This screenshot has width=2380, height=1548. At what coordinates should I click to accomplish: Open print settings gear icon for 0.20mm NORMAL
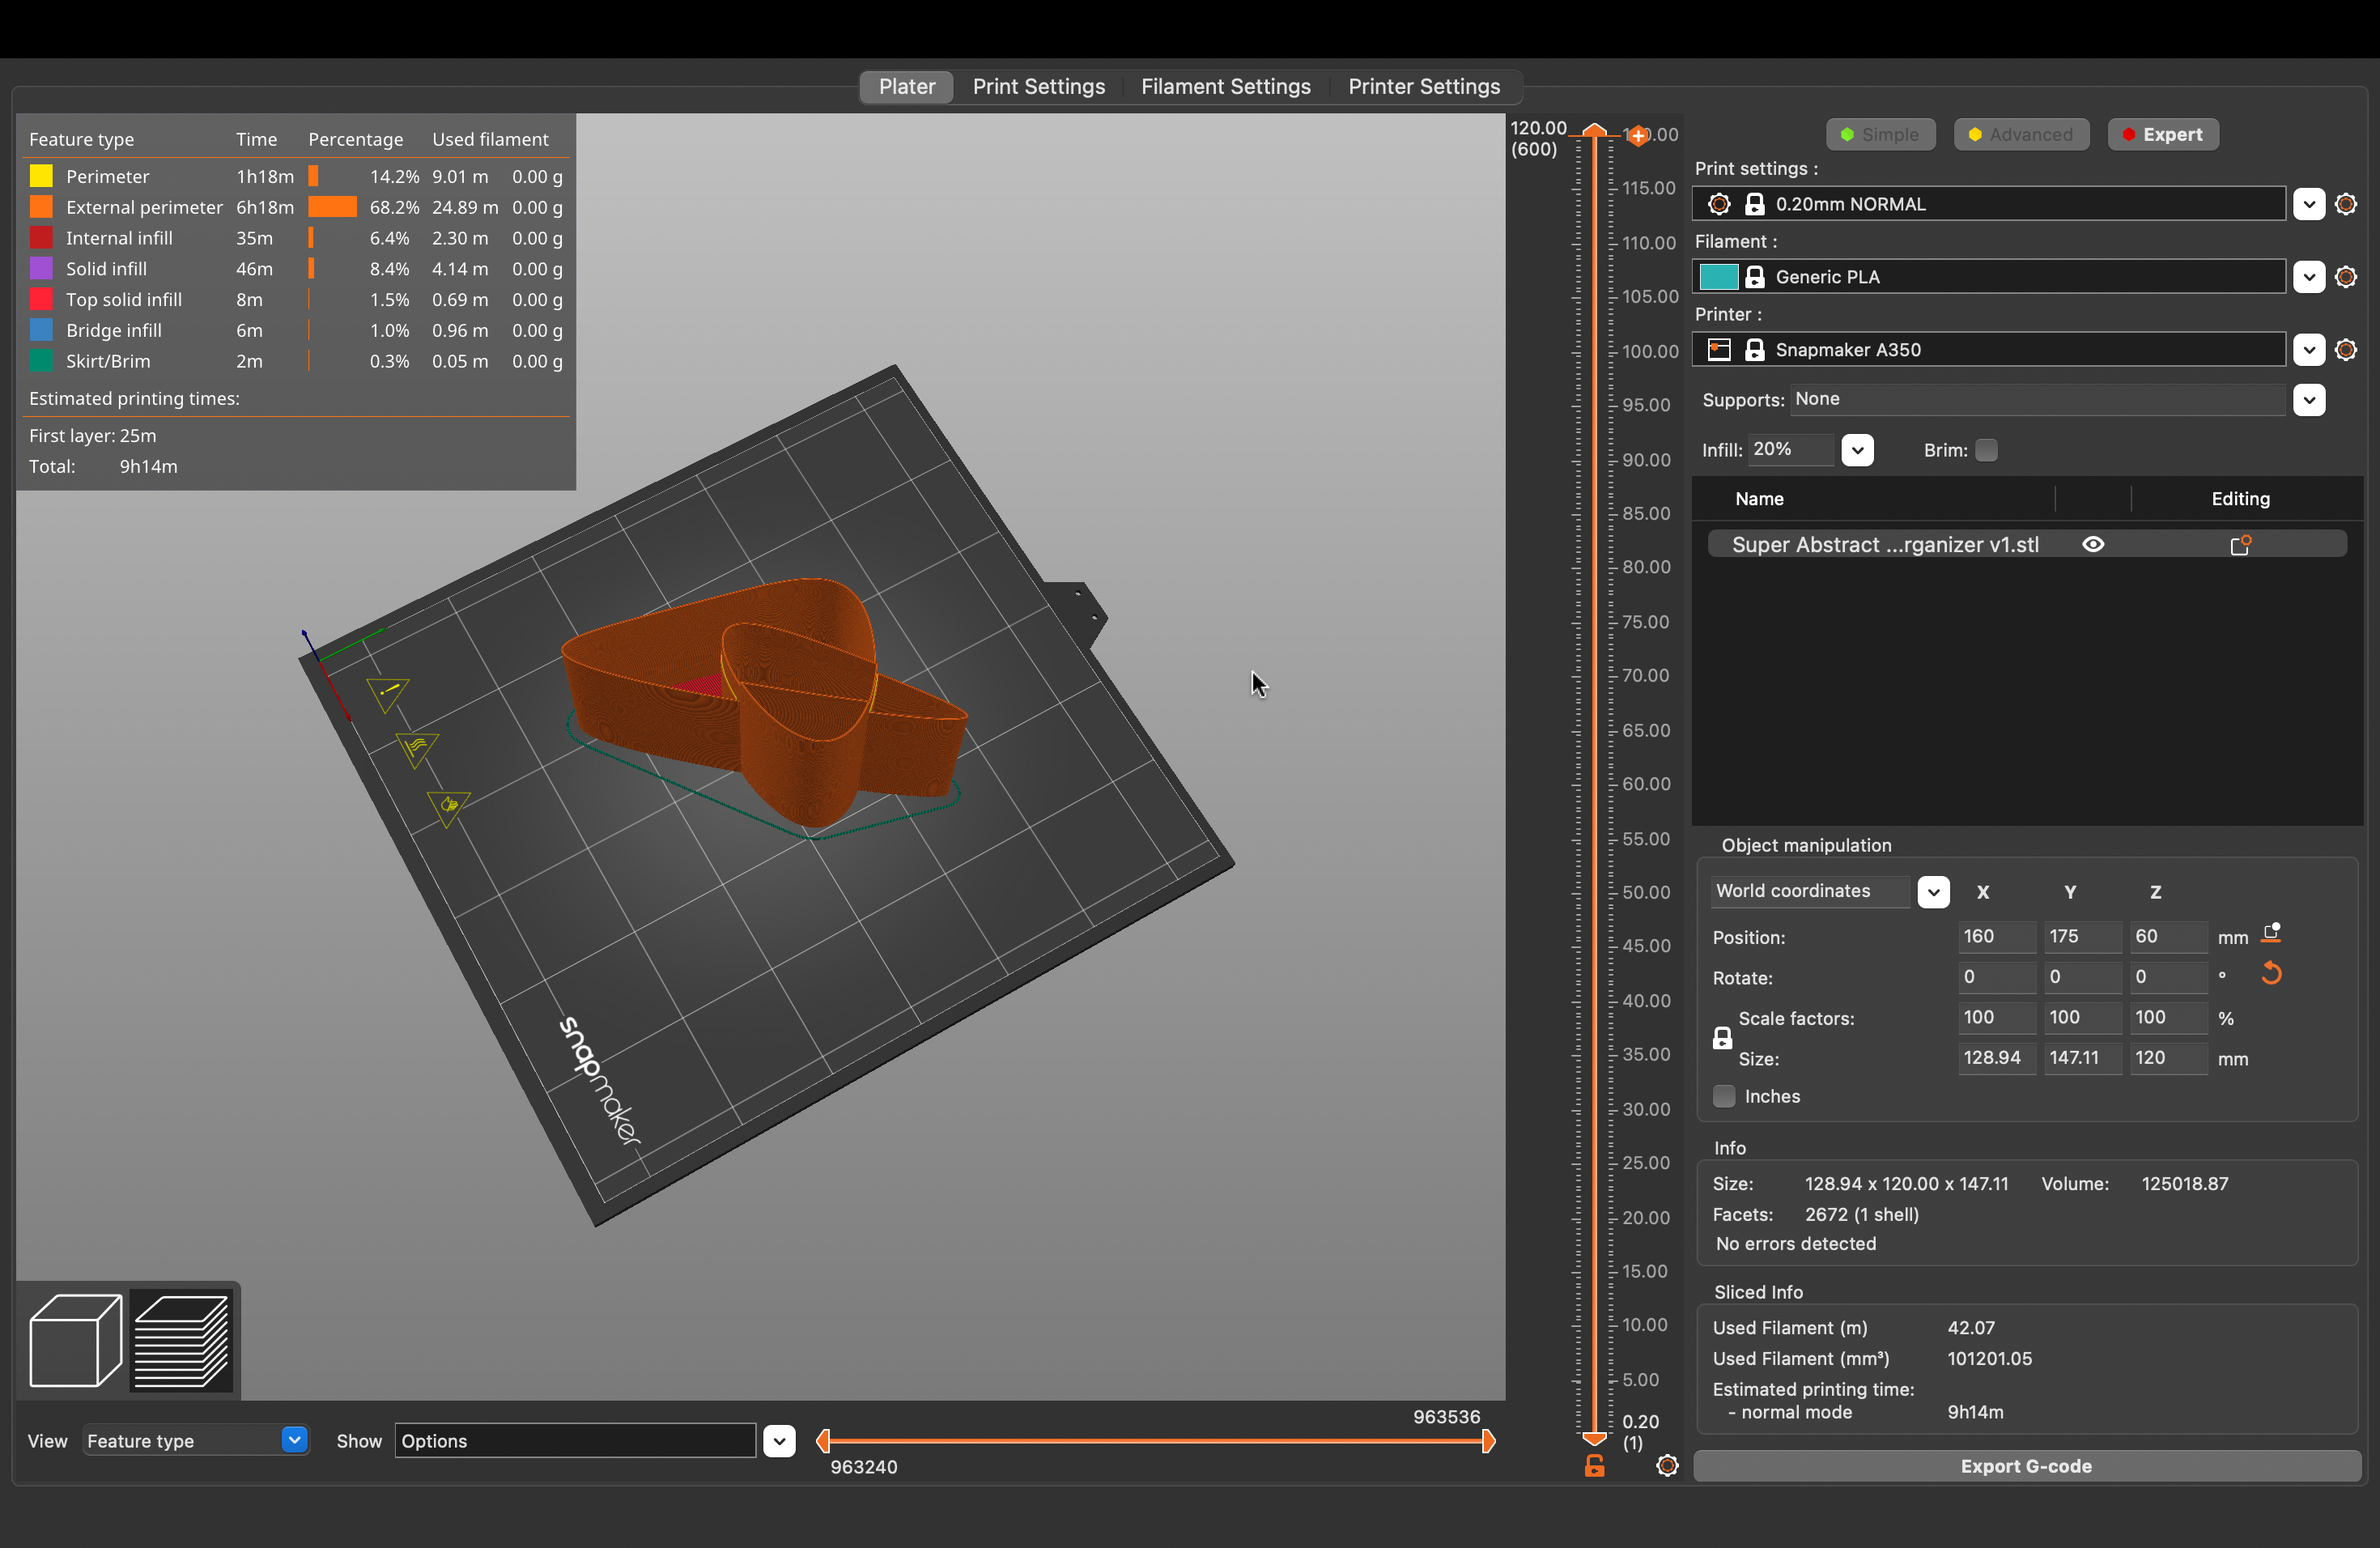[x=2345, y=204]
